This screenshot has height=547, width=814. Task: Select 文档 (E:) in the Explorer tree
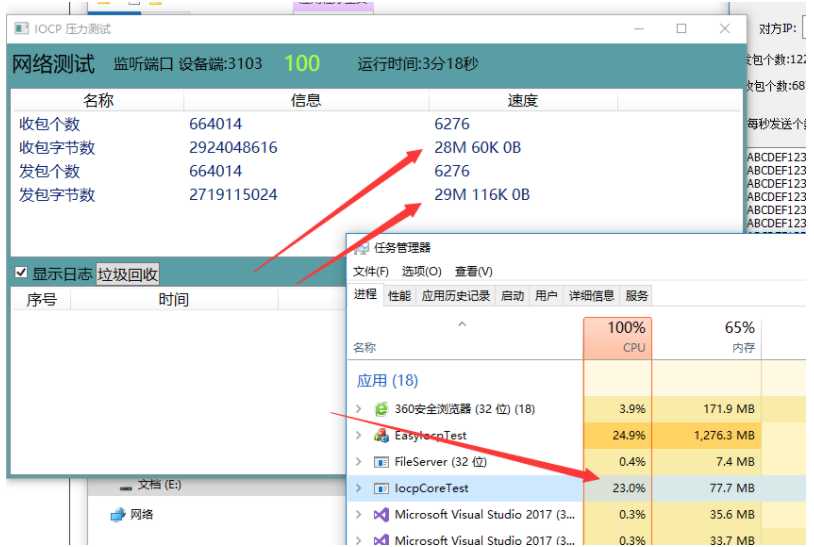coord(159,485)
